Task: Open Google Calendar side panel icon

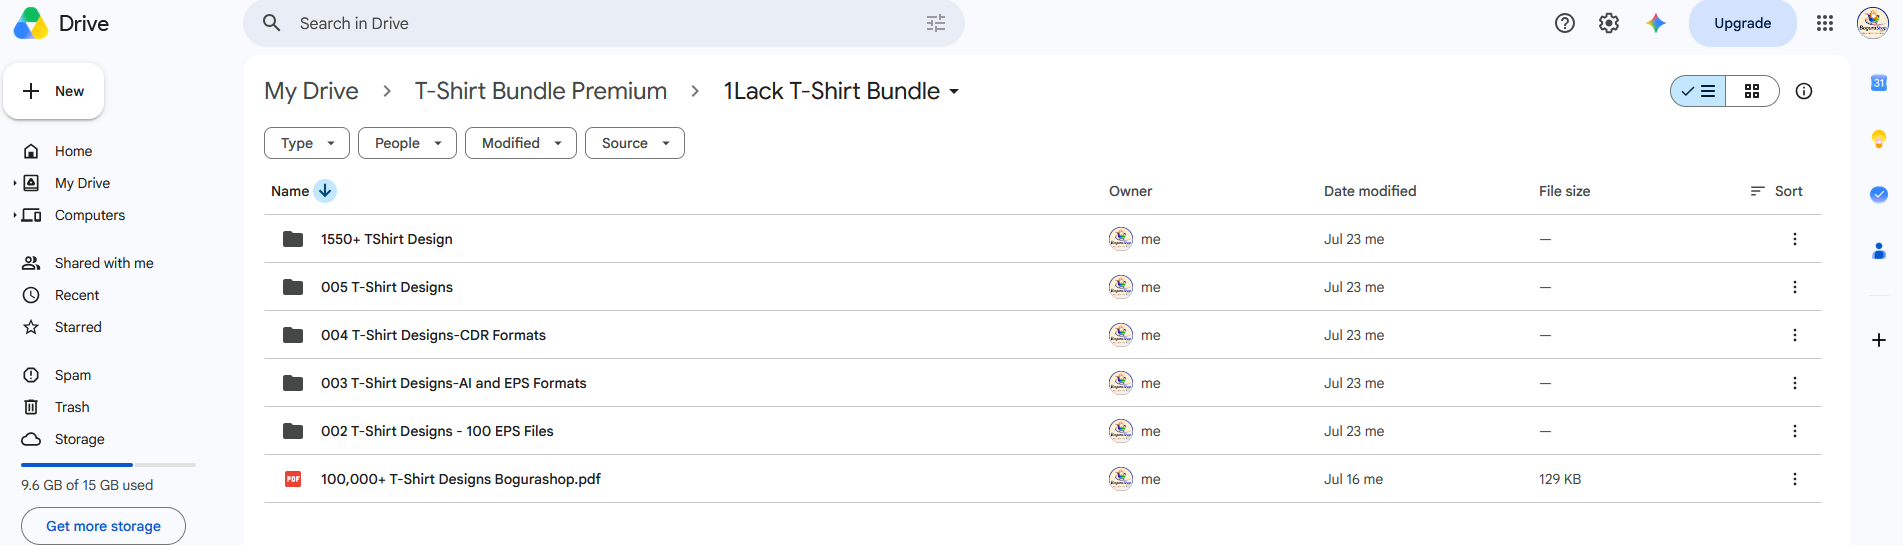Action: pyautogui.click(x=1879, y=83)
